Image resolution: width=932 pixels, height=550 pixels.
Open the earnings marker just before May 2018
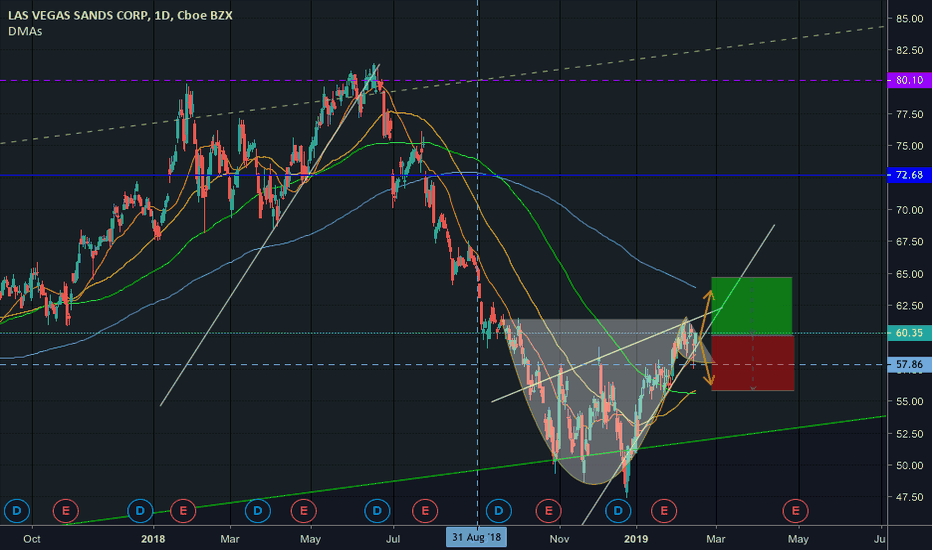tap(303, 510)
